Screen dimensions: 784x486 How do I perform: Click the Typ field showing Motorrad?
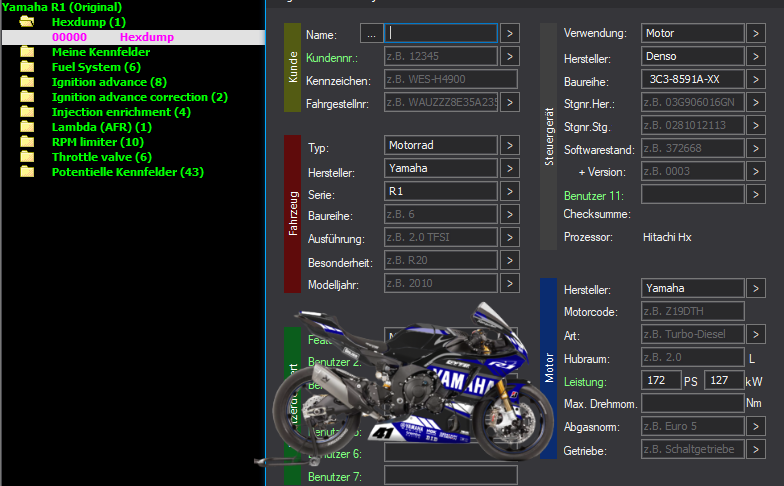441,146
